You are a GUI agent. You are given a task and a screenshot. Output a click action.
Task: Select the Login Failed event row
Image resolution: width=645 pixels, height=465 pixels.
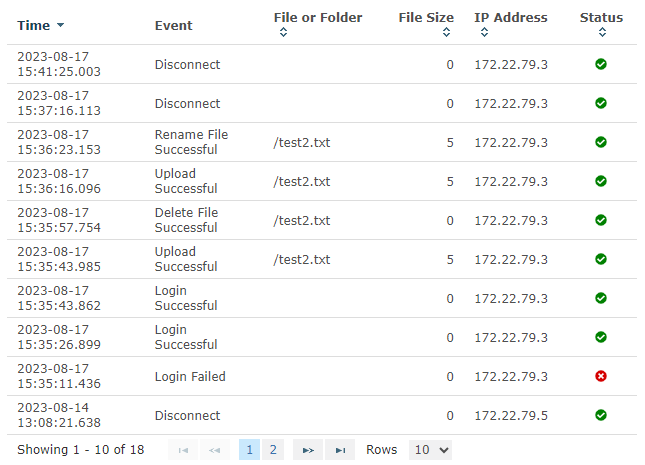pyautogui.click(x=322, y=376)
